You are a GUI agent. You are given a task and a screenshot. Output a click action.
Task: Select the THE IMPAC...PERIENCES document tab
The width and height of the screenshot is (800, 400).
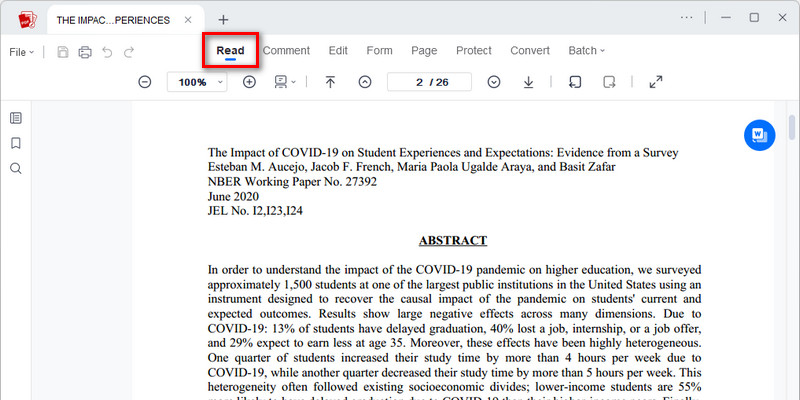[126, 20]
